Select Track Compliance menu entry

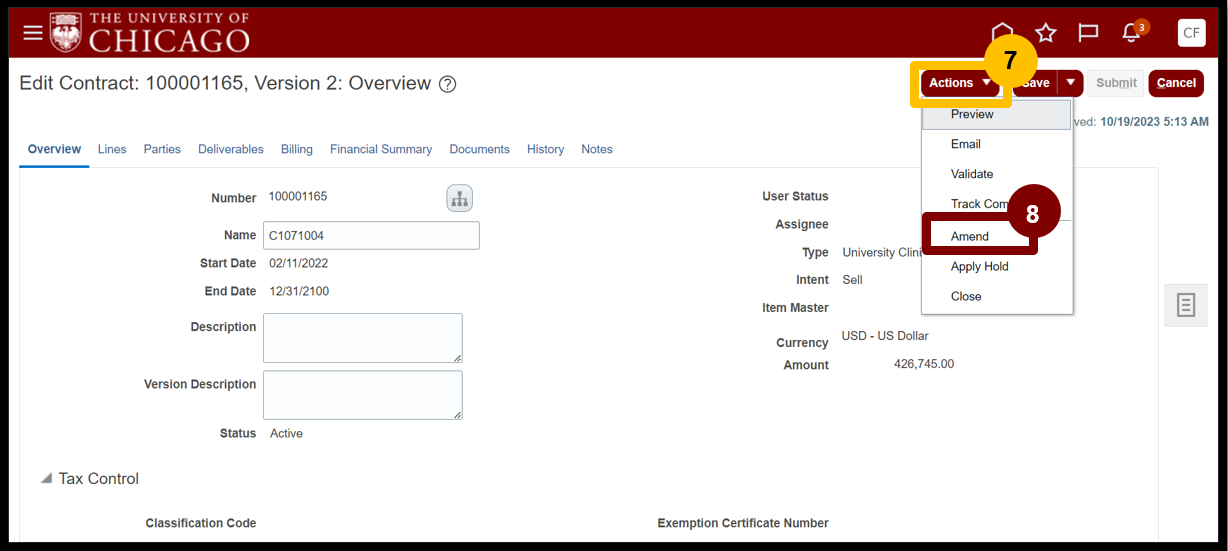(x=997, y=204)
